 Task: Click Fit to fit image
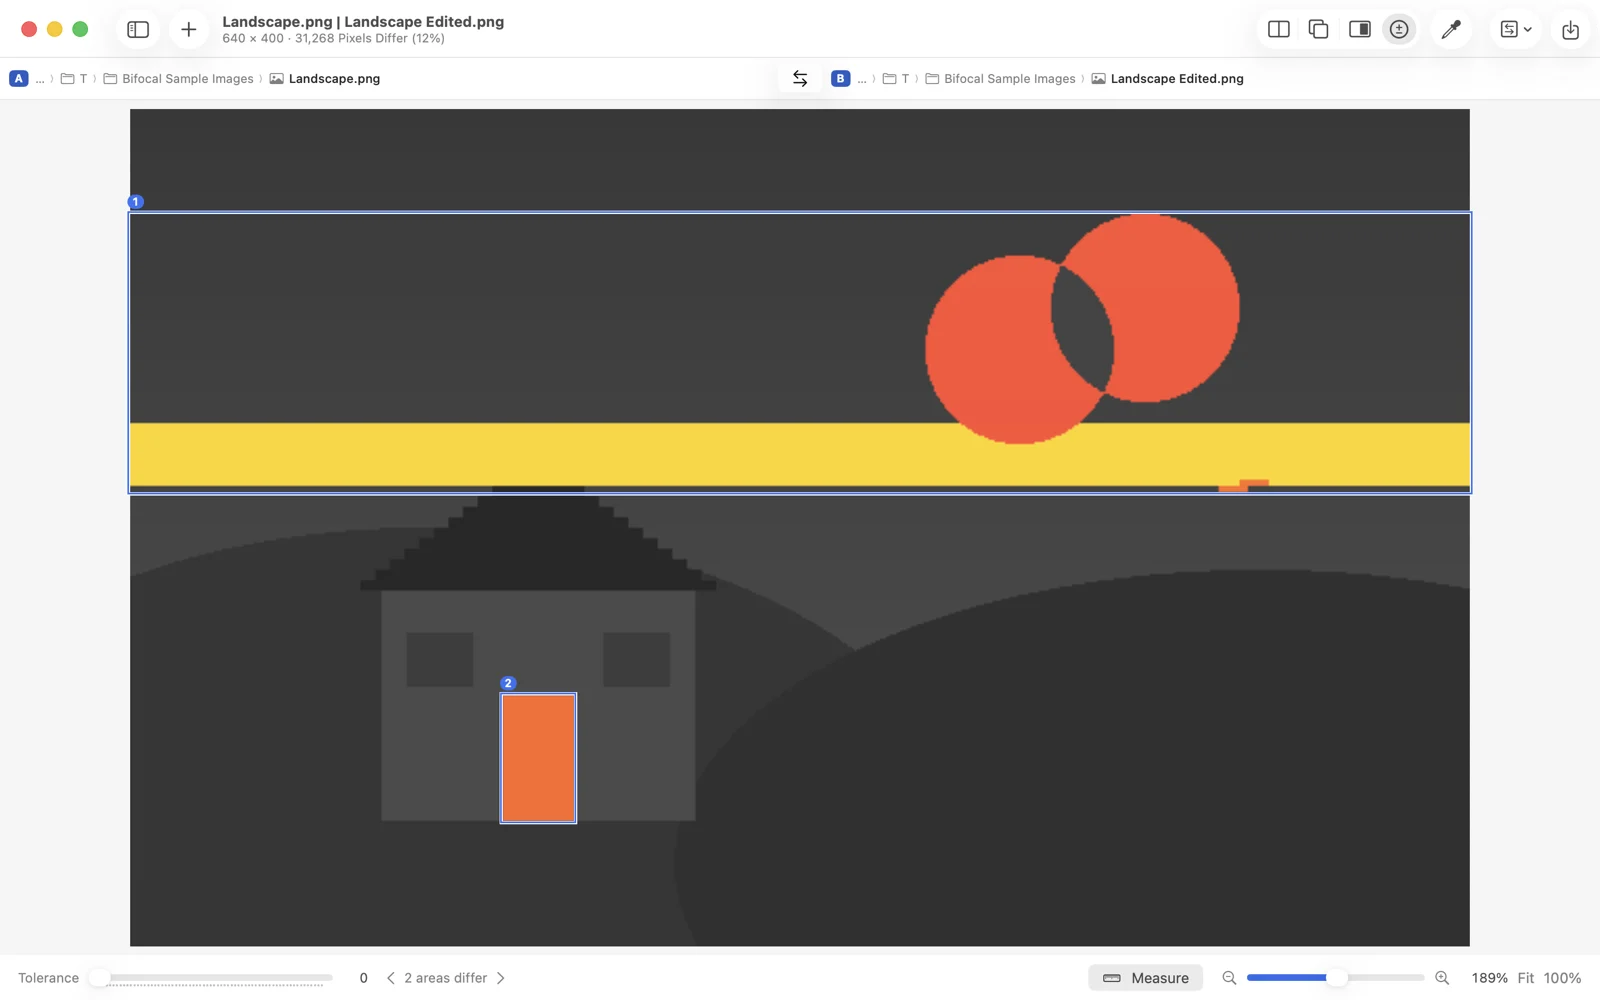(x=1526, y=978)
